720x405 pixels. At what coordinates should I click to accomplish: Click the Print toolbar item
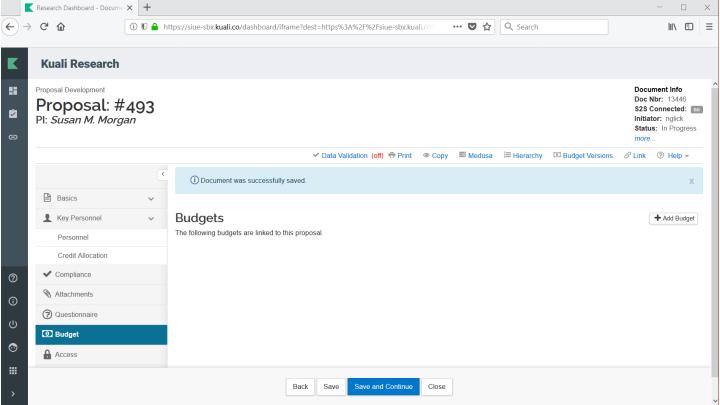pyautogui.click(x=399, y=155)
